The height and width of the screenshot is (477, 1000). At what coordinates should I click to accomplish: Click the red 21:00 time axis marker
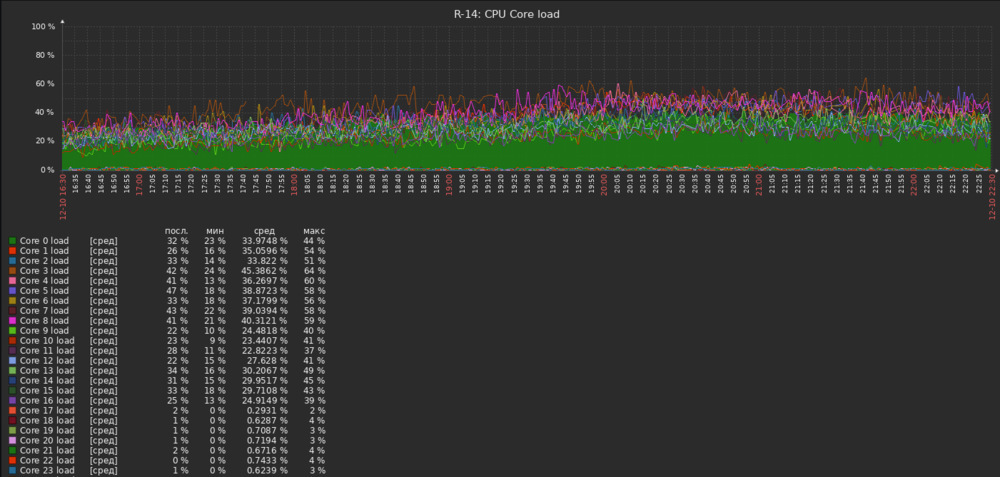point(758,186)
